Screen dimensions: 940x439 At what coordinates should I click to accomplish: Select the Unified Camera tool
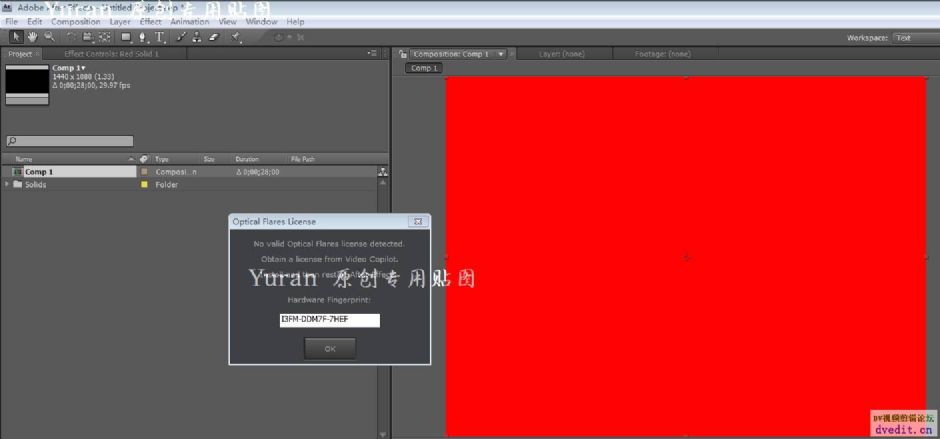88,37
